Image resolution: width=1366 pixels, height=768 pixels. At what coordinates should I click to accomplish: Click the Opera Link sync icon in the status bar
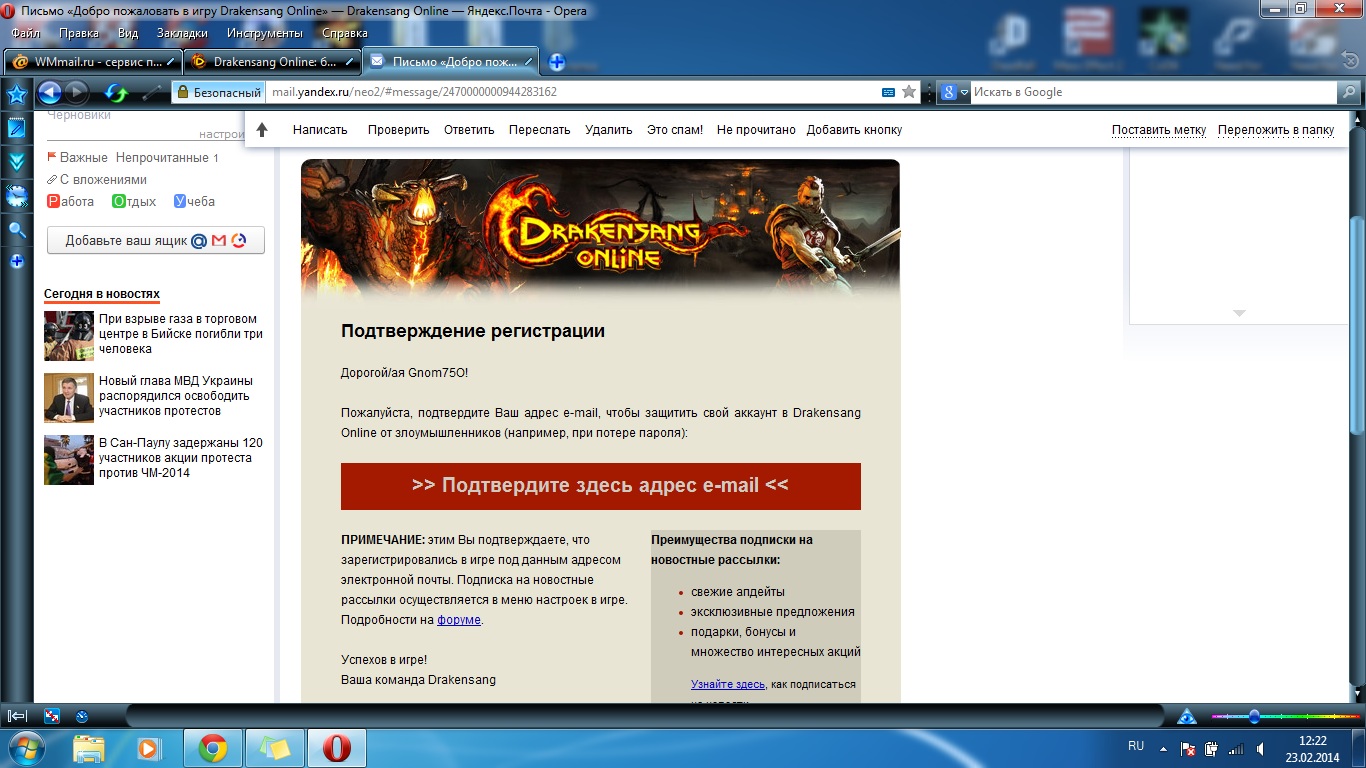(x=52, y=716)
